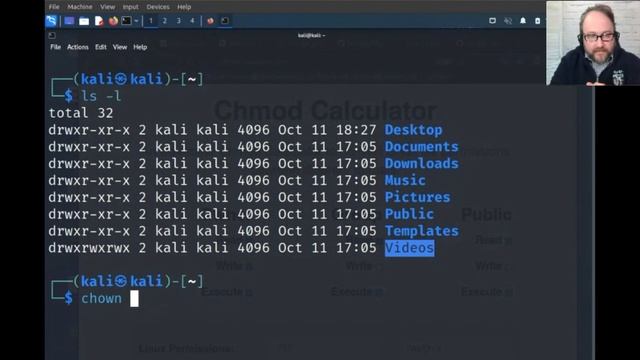Open the VirtualBox View menu
Viewport: 640px width, 360px height.
click(107, 7)
